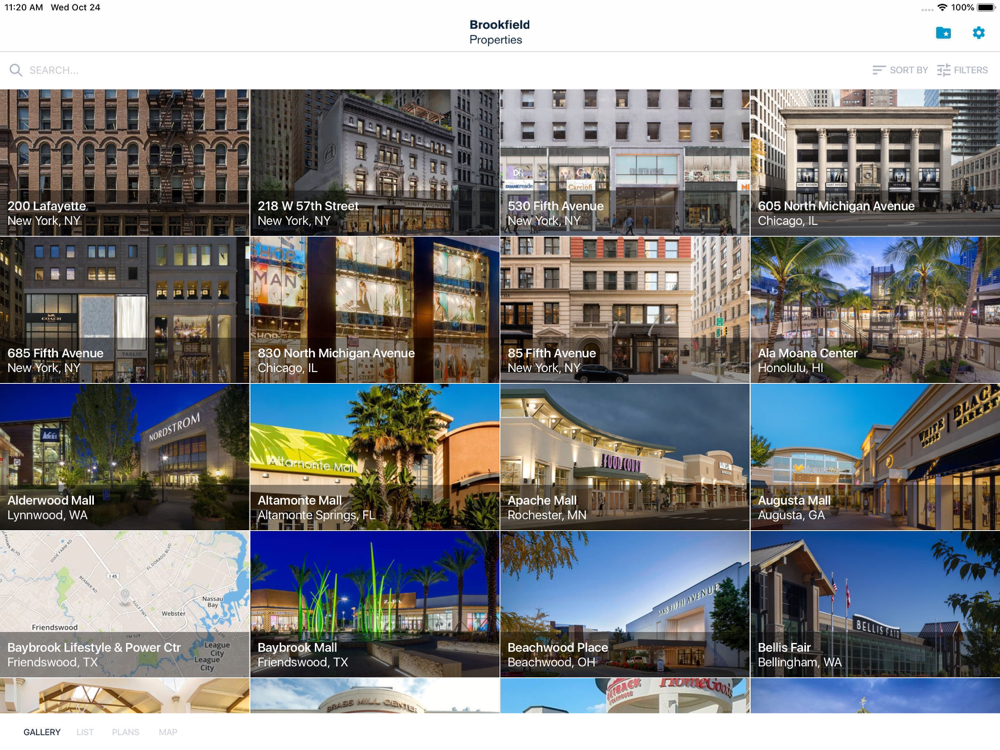Switch to the Gallery tab
1000x750 pixels.
[x=42, y=732]
